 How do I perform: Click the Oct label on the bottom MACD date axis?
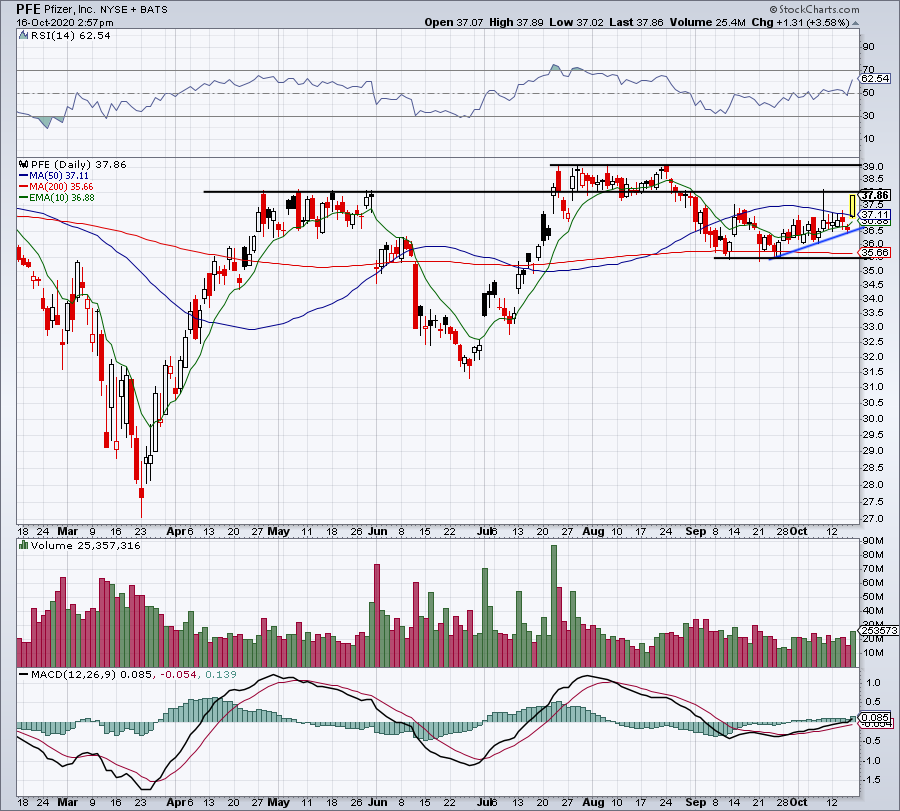pos(798,802)
